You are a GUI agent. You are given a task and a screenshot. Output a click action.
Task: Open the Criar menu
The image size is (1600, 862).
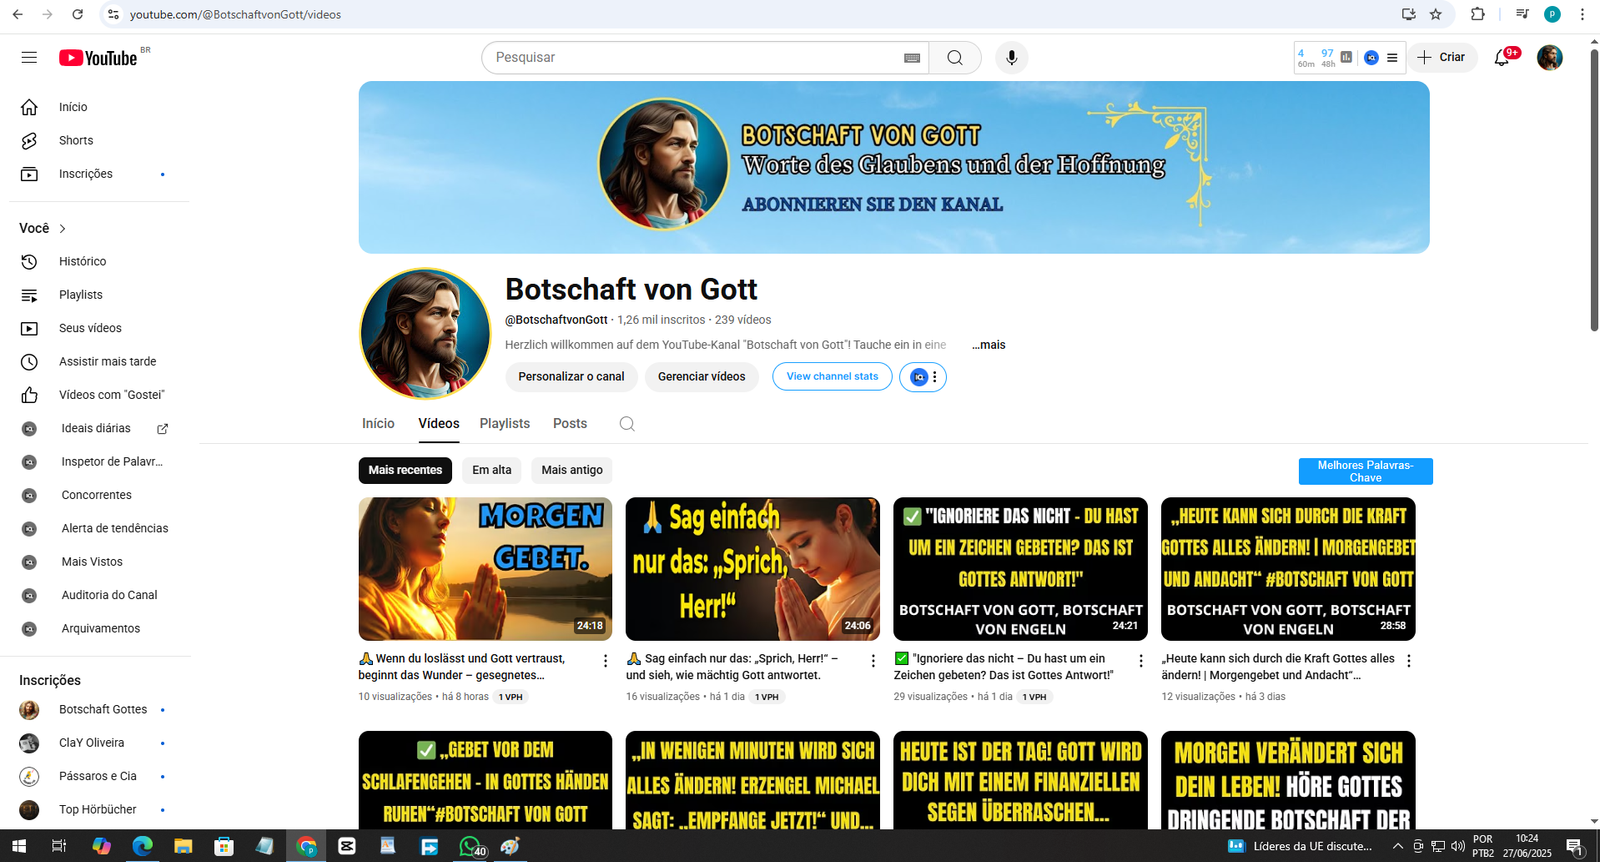pos(1442,58)
